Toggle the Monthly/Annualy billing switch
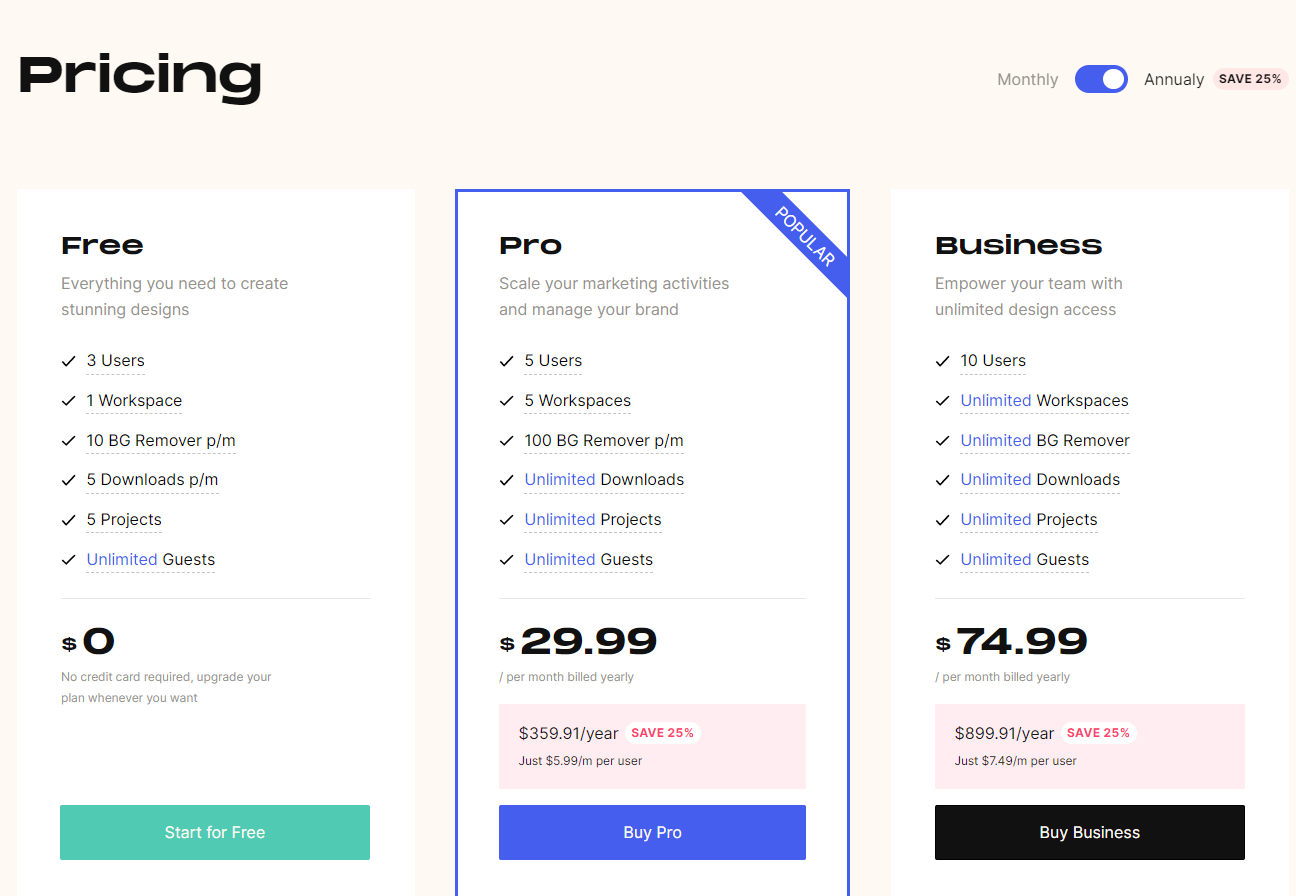The width and height of the screenshot is (1296, 896). pyautogui.click(x=1101, y=79)
